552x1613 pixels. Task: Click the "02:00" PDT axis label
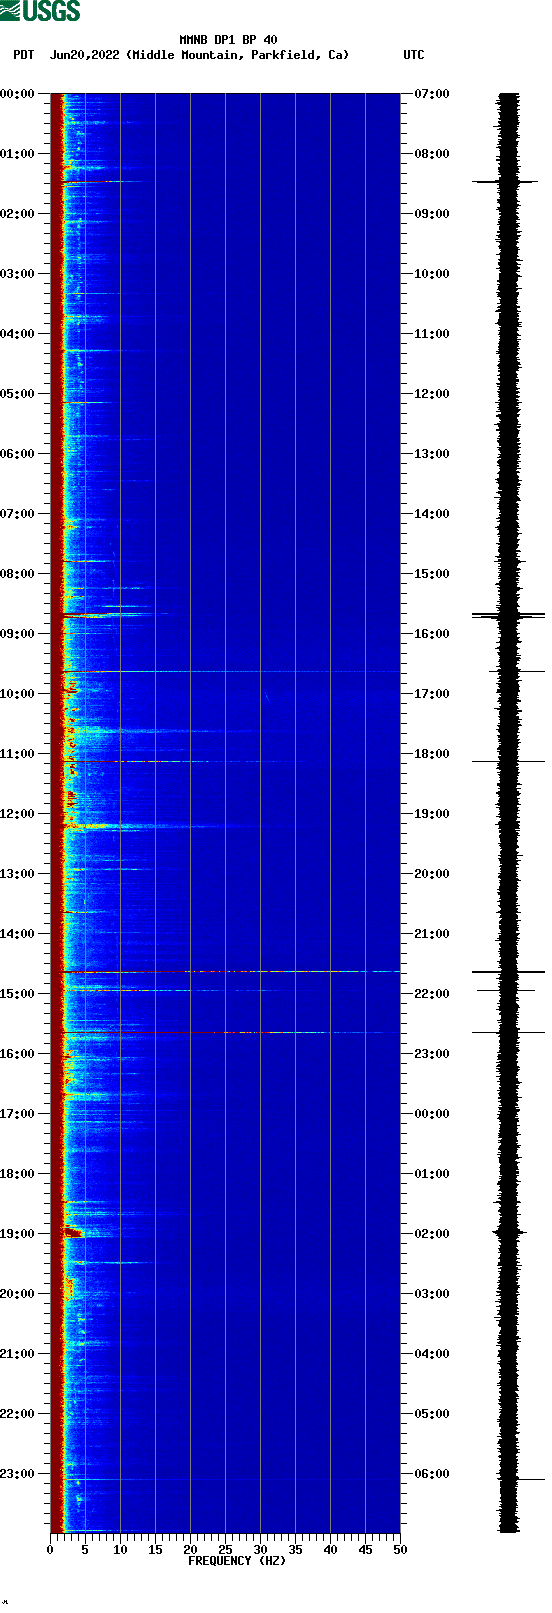pos(17,214)
